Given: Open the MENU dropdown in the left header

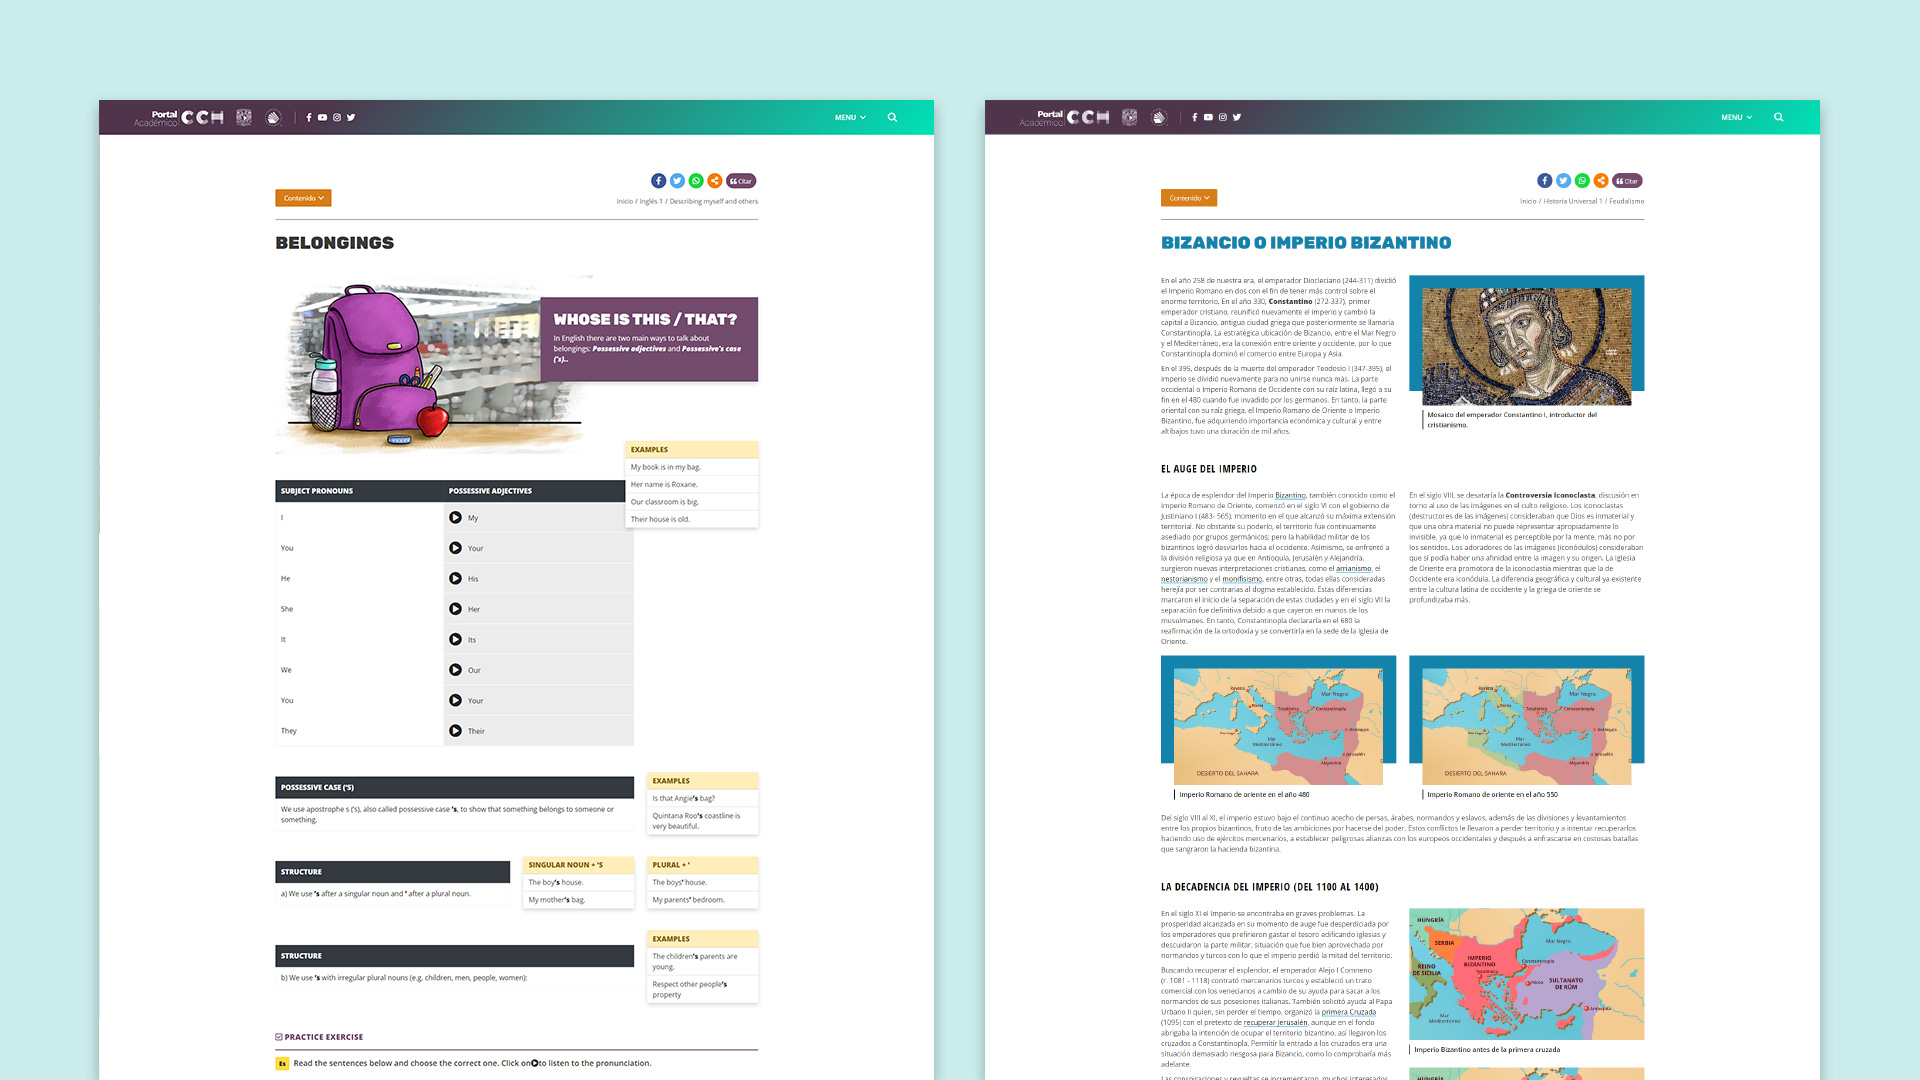Looking at the screenshot, I should coord(850,117).
